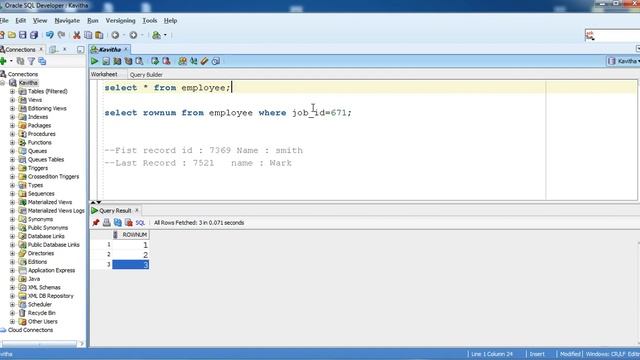Expand the Triggers node
This screenshot has width=640, height=360.
click(x=12, y=168)
